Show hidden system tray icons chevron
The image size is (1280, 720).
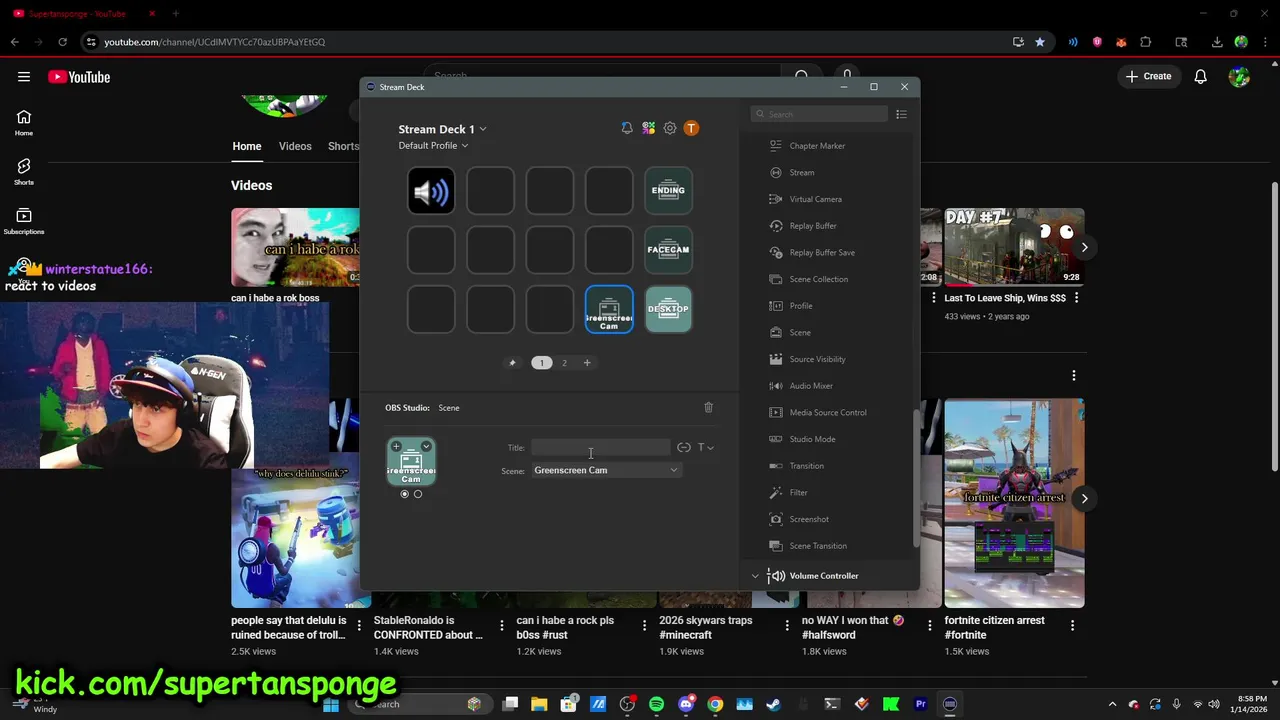(x=1114, y=704)
